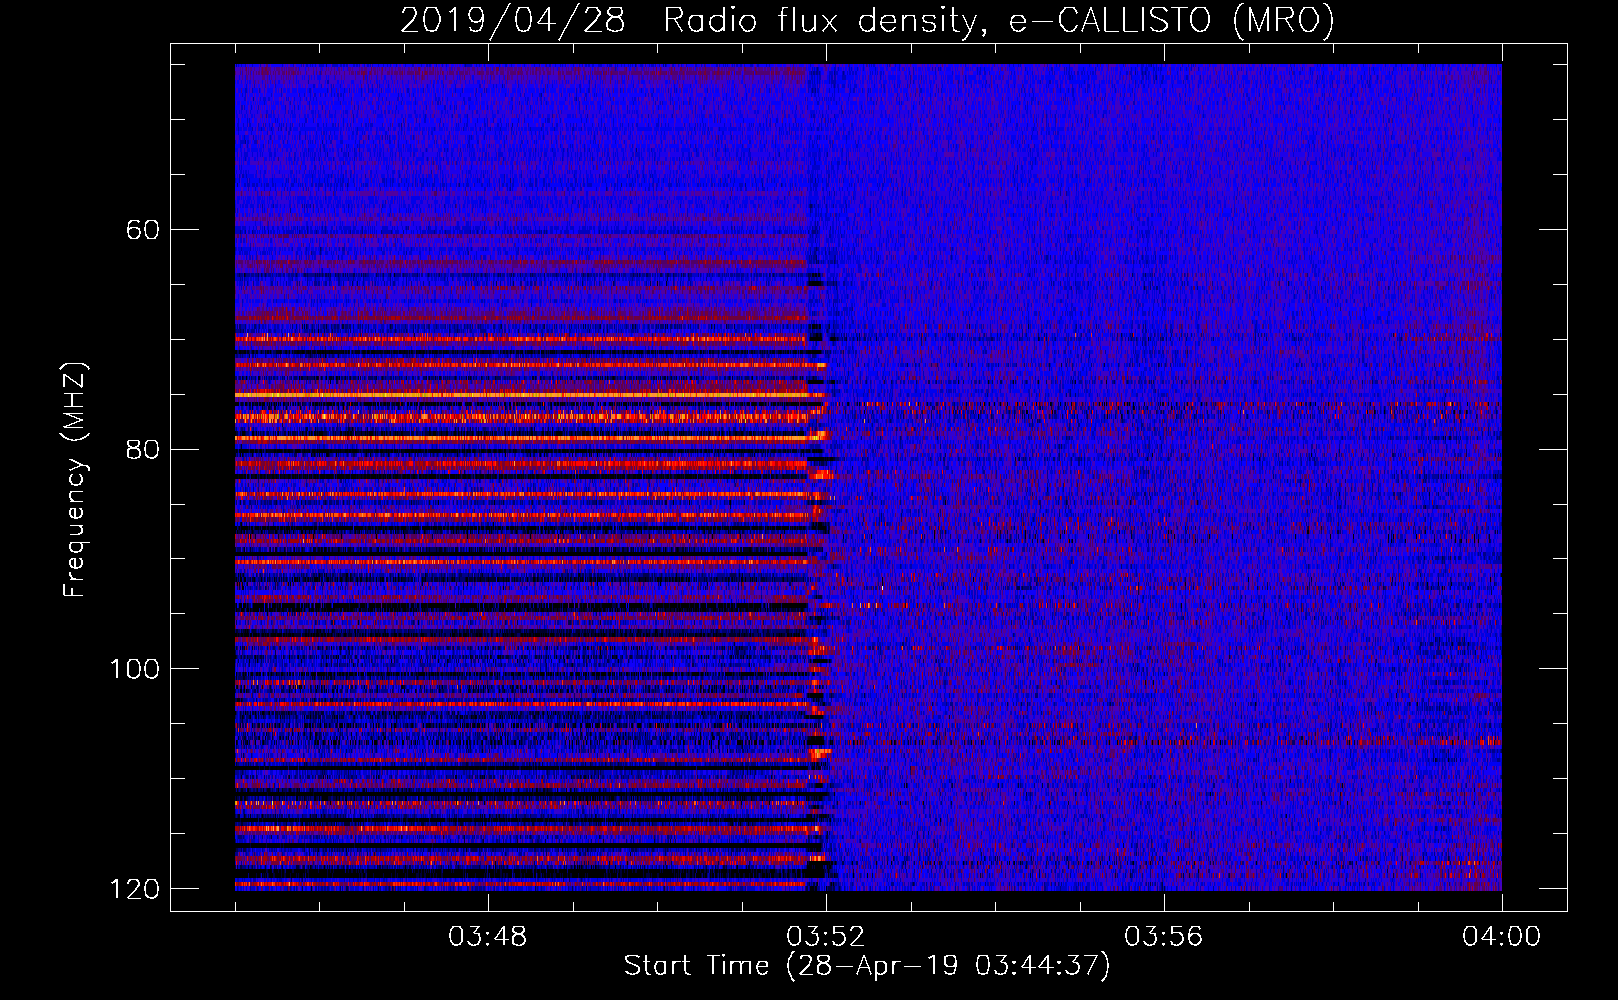Click the 120 frequency tick label

point(135,889)
